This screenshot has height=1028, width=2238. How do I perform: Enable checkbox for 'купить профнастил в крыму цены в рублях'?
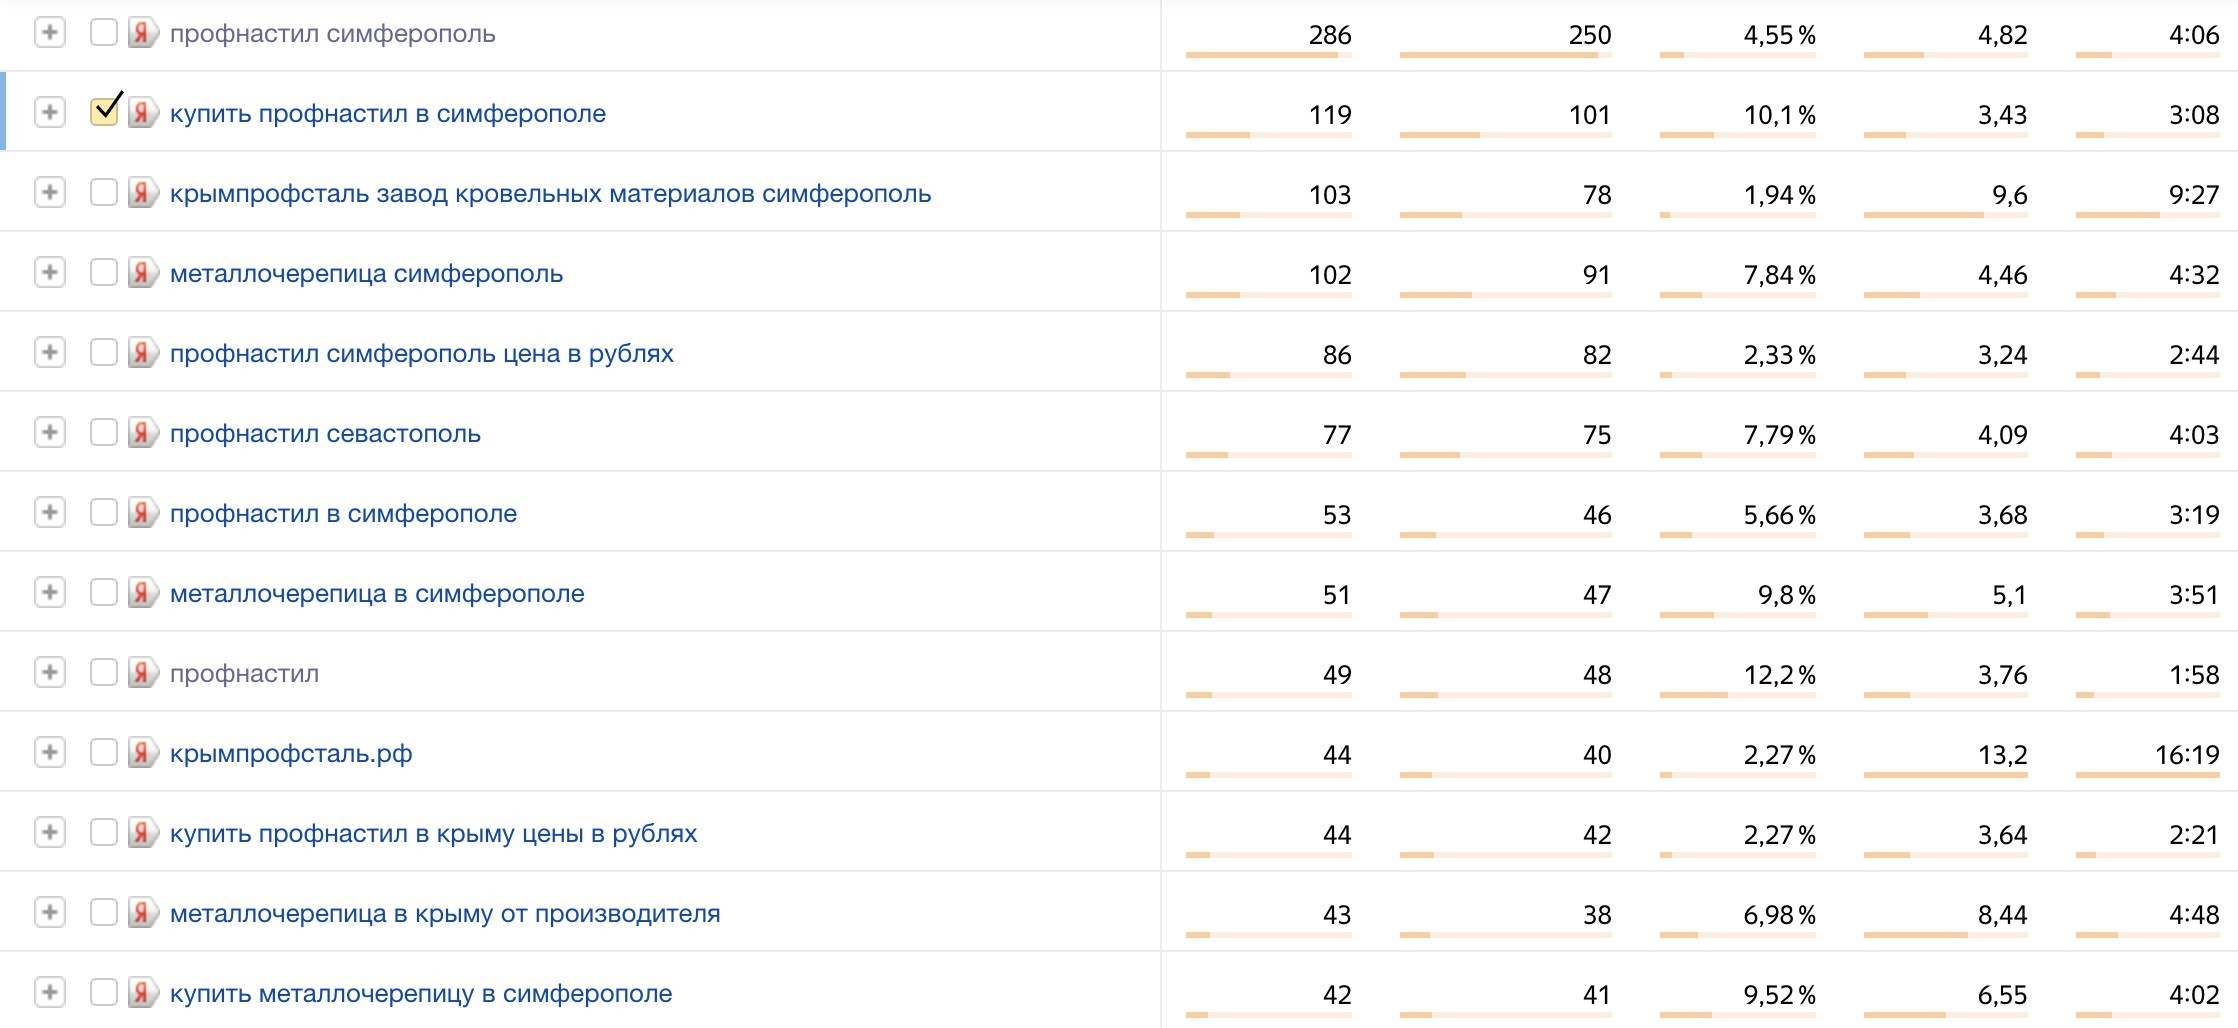(104, 832)
